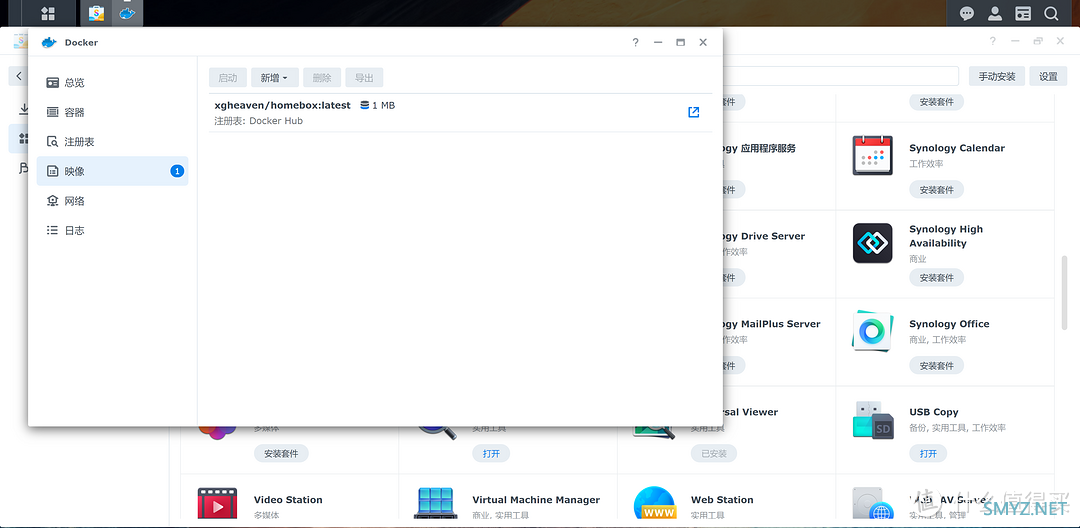Open the notifications chat bubble icon
The image size is (1080, 528).
point(967,13)
